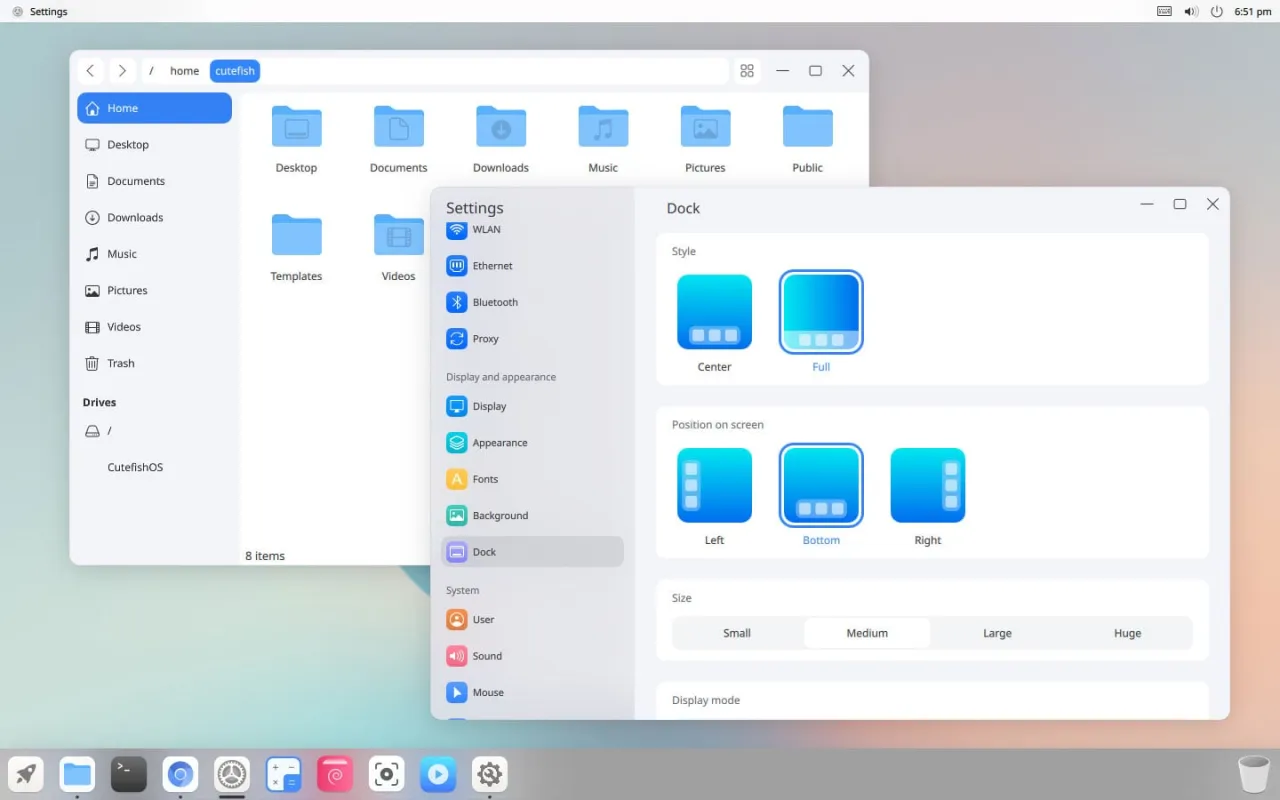Open Appearance settings in the sidebar
1280x800 pixels.
pos(500,442)
